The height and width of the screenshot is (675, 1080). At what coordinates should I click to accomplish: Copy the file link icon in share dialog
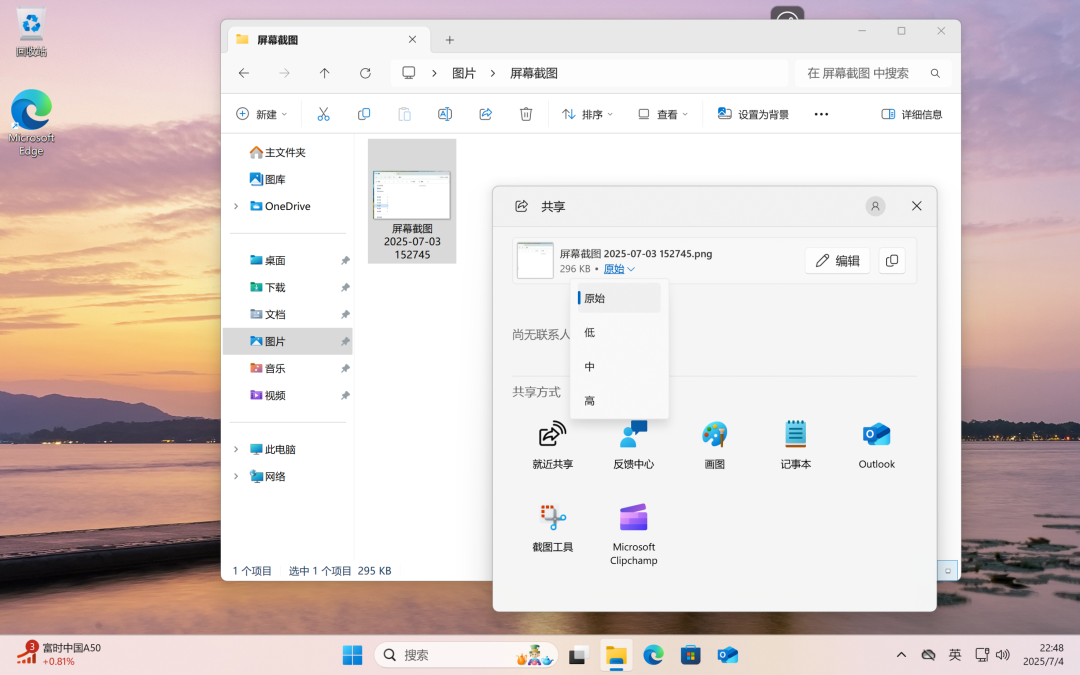pos(891,260)
